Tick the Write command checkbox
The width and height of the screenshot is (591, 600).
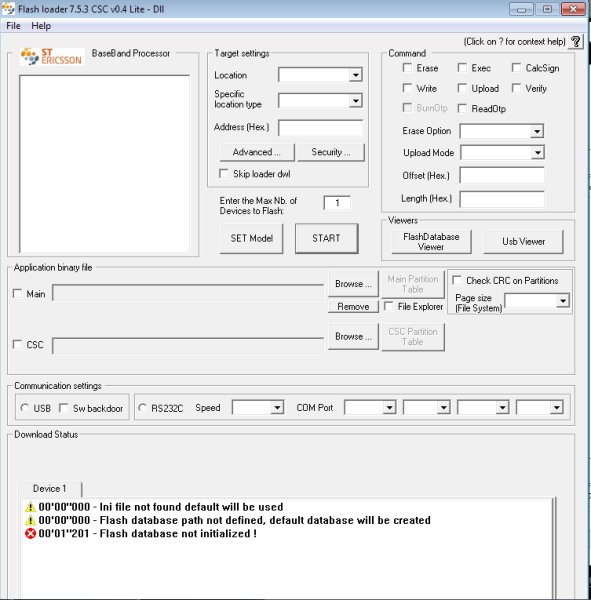pos(407,88)
